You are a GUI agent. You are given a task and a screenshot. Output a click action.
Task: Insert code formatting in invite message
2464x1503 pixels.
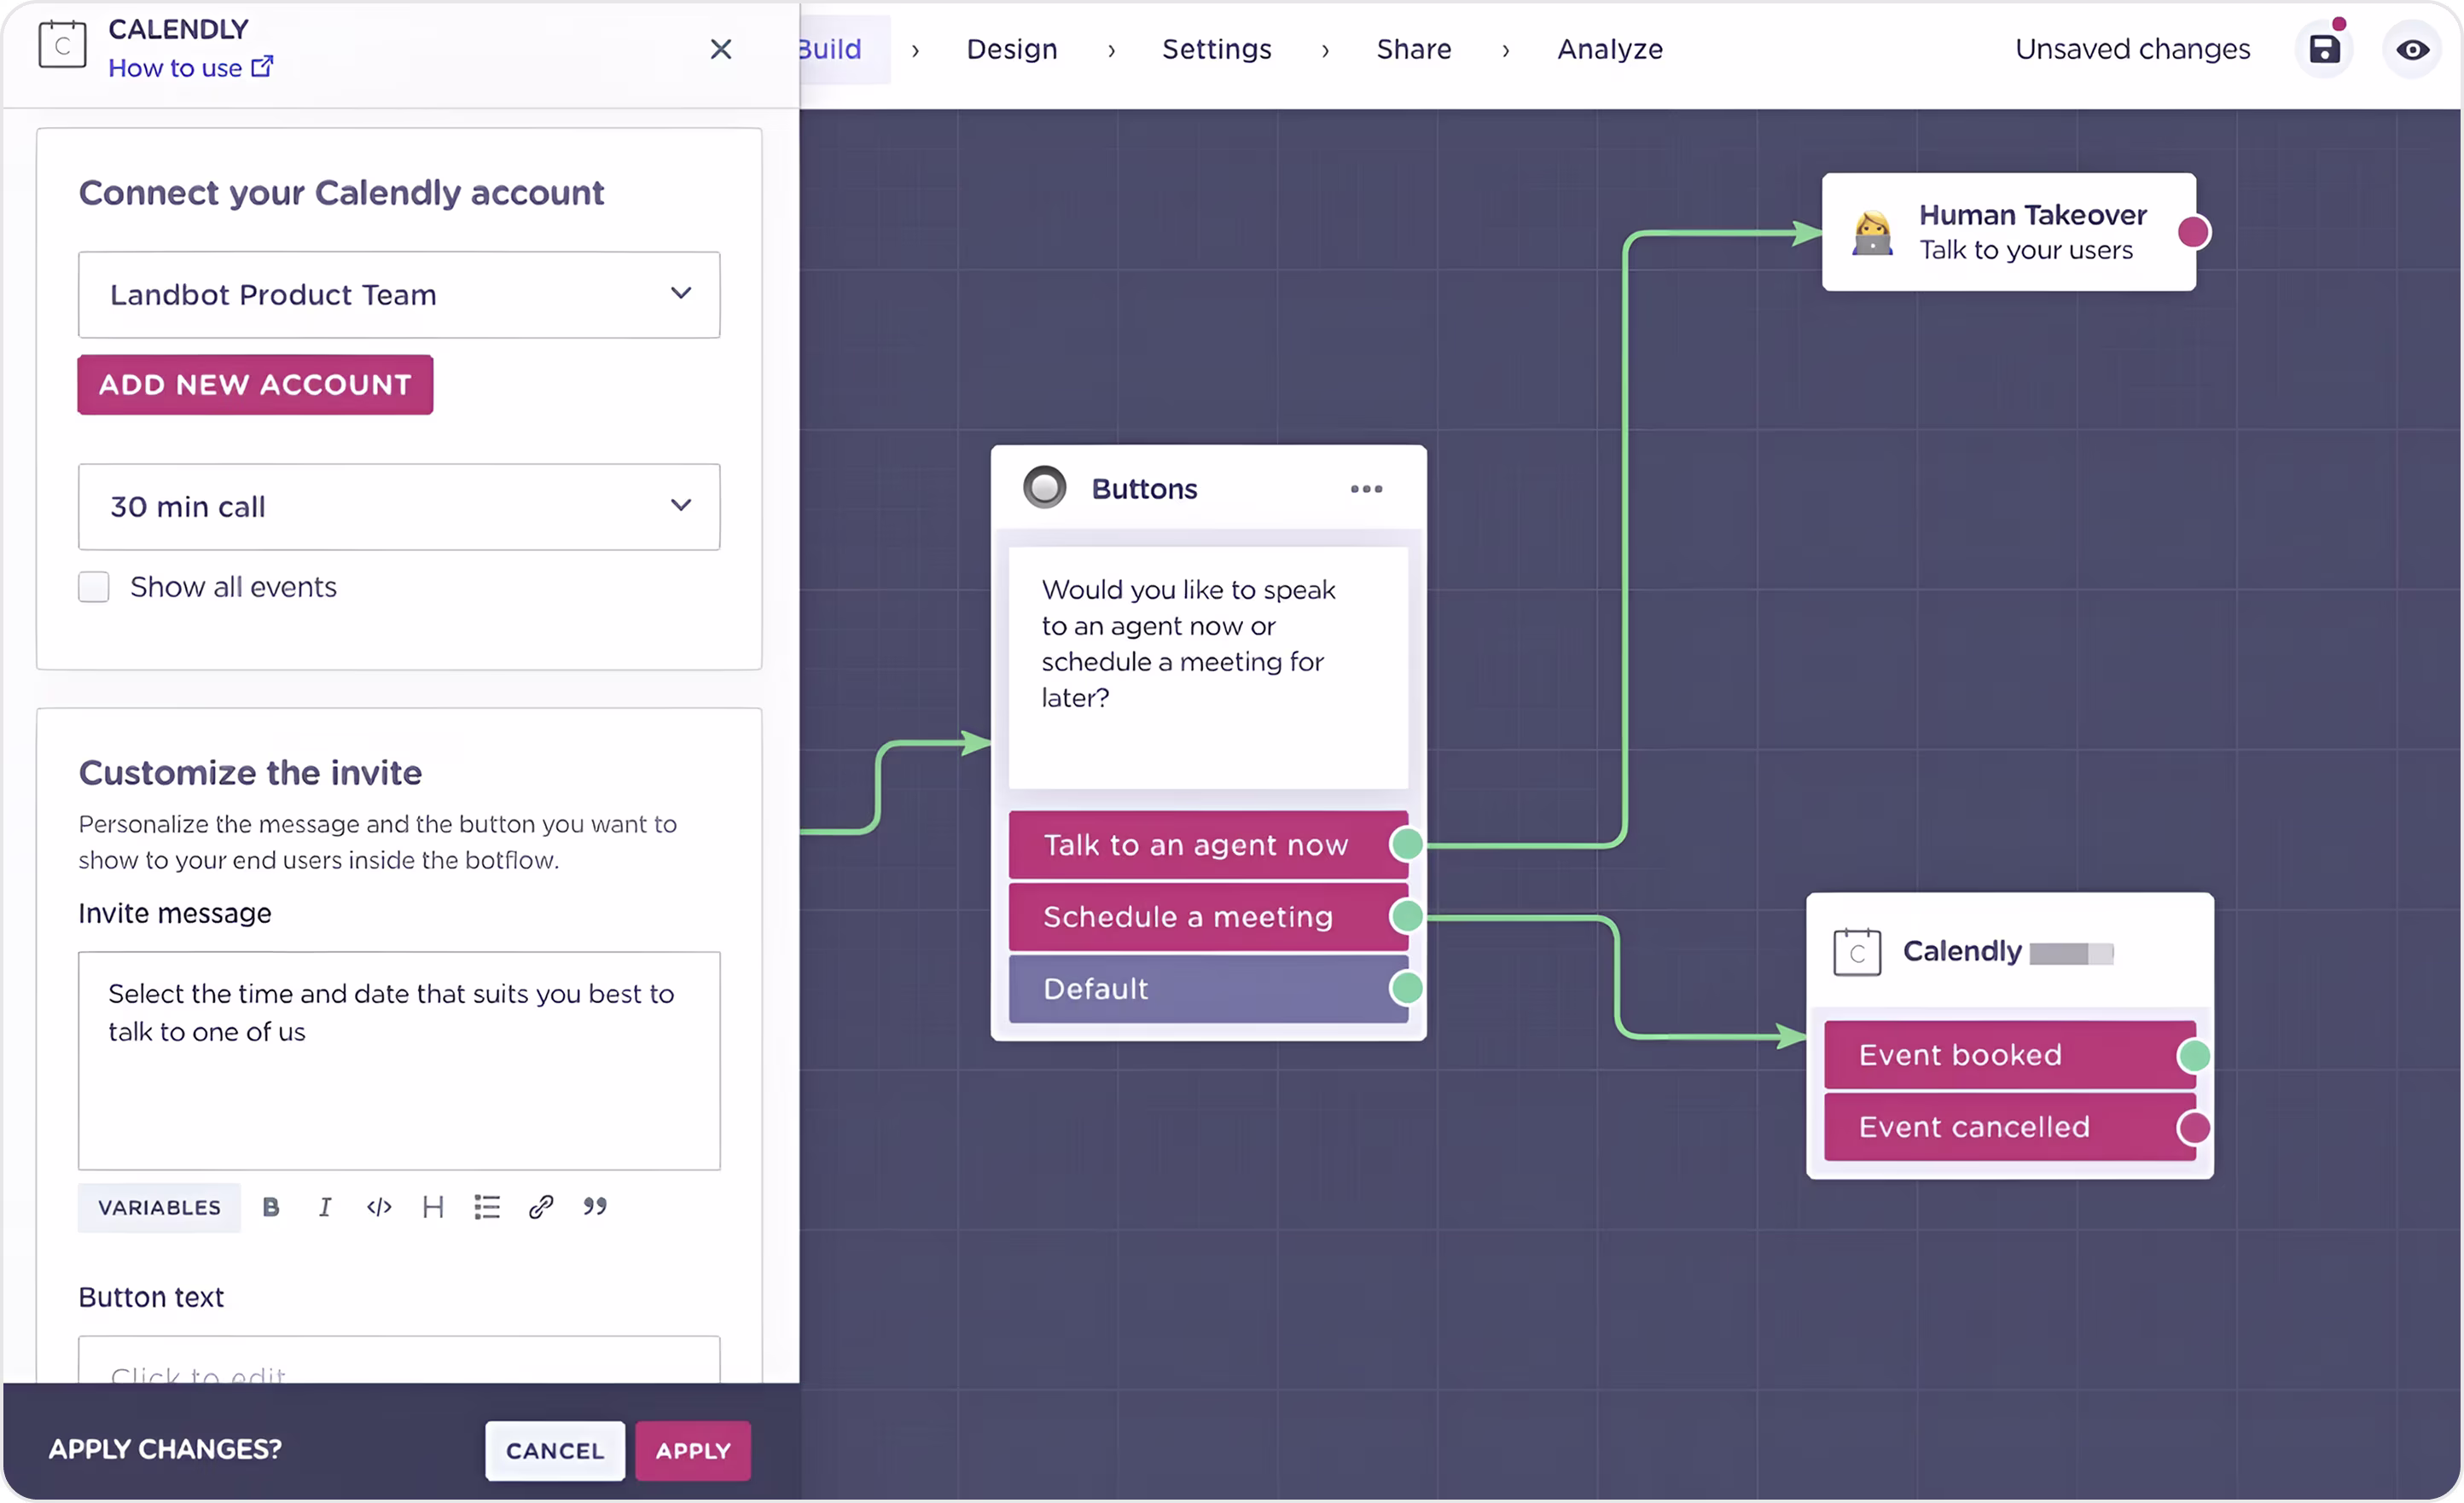tap(379, 1208)
